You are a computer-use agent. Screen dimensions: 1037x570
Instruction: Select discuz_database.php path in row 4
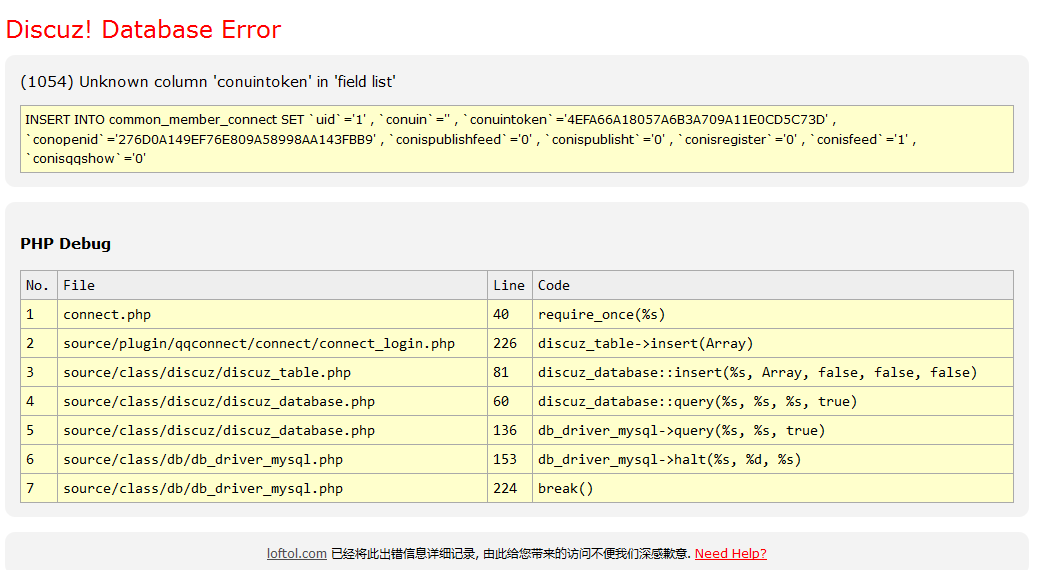point(272,401)
